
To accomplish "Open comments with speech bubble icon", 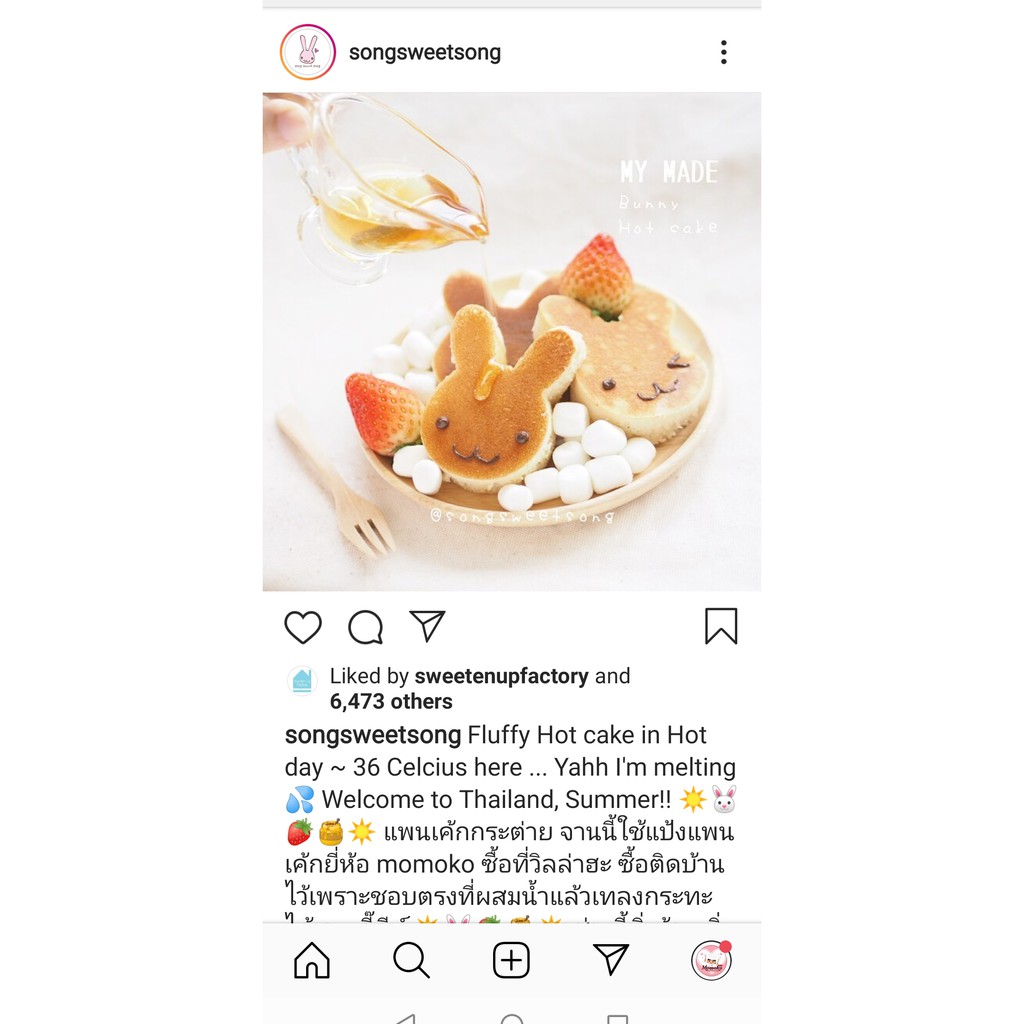I will [x=365, y=627].
